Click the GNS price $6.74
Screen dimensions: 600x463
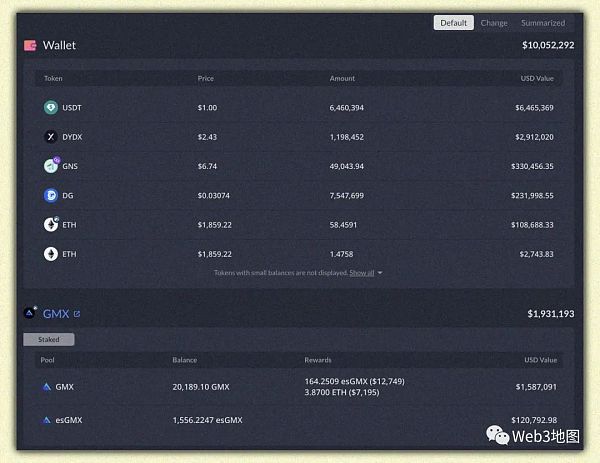(207, 166)
